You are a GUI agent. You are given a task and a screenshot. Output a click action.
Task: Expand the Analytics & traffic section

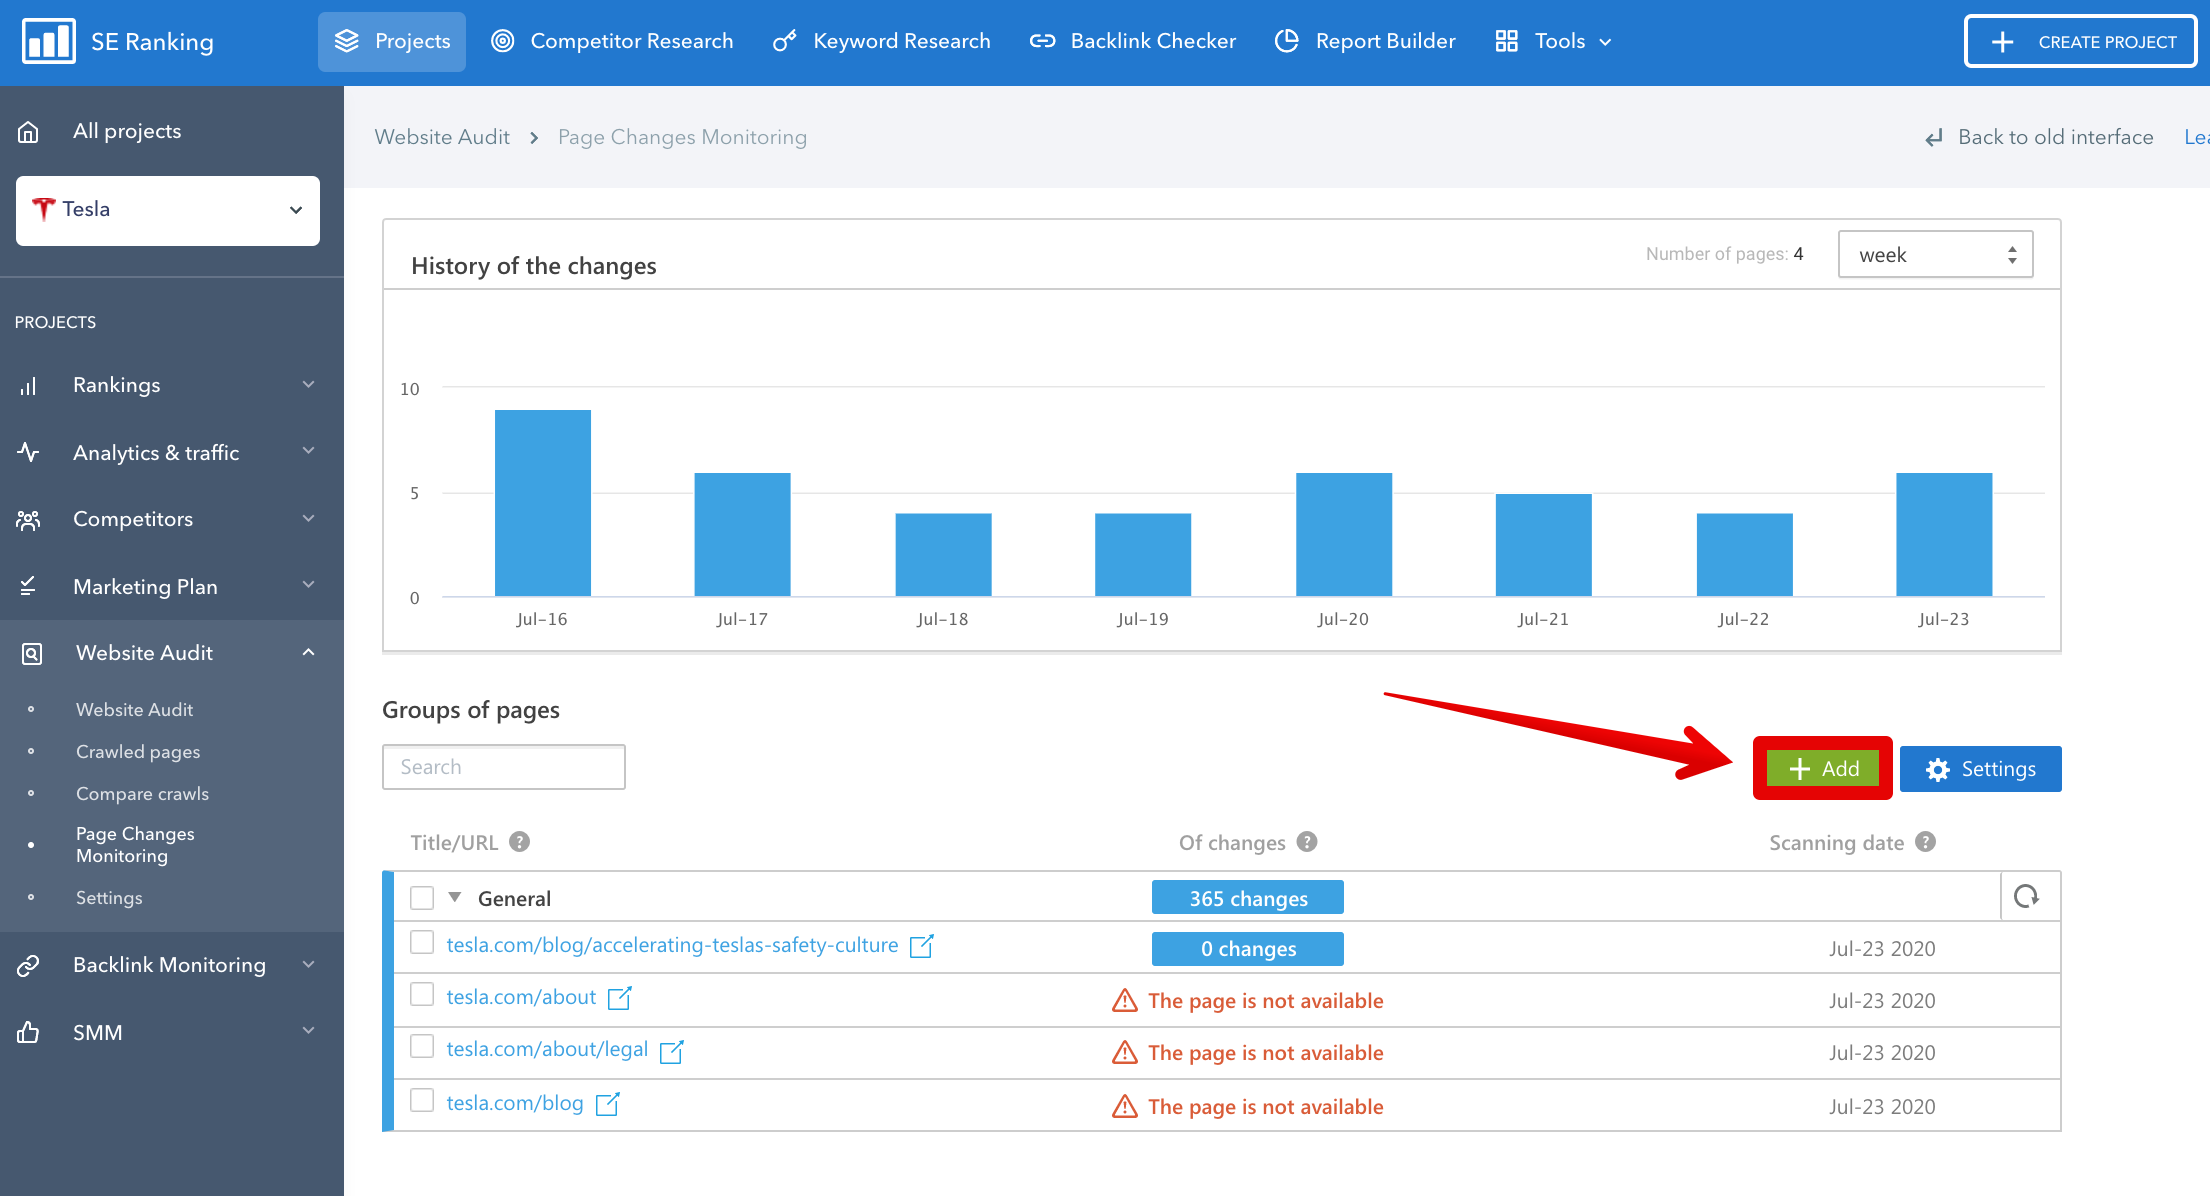tap(309, 451)
